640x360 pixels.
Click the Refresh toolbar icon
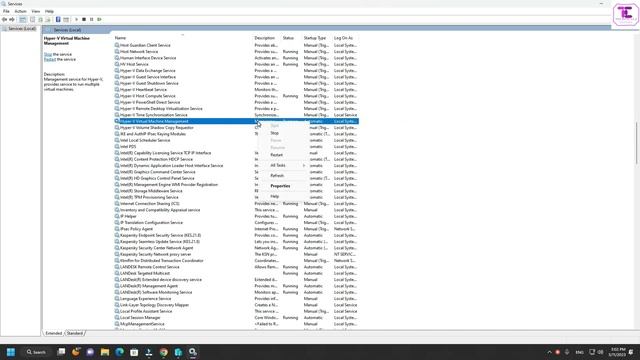click(x=40, y=20)
